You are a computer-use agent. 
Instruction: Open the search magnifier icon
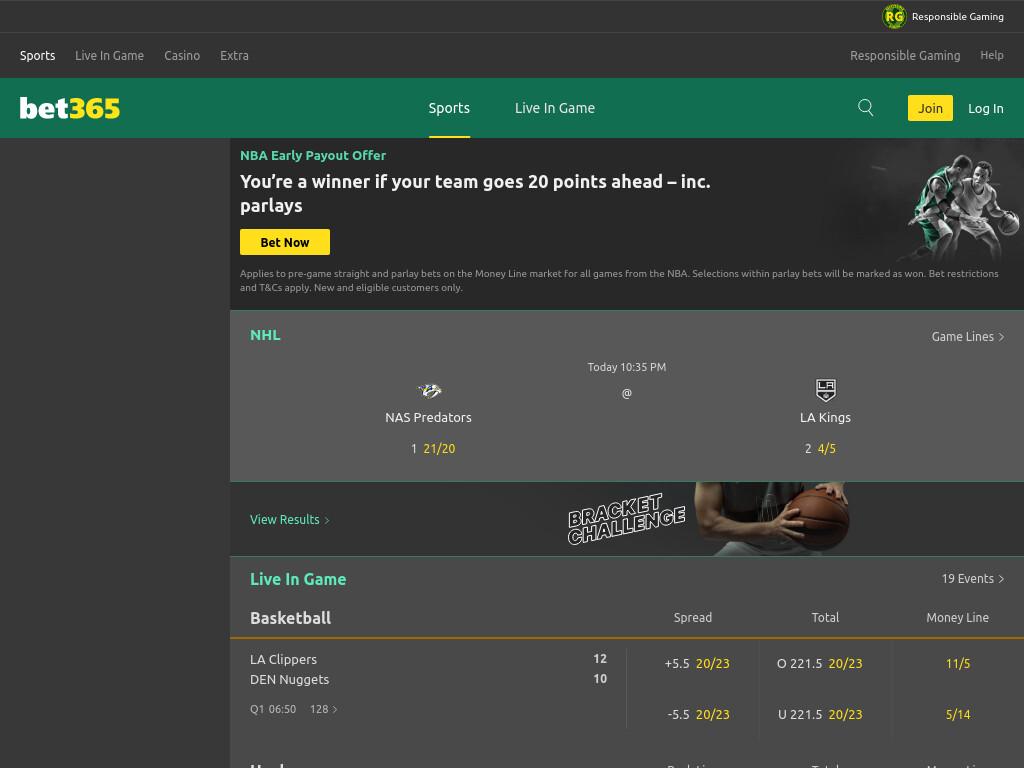865,108
